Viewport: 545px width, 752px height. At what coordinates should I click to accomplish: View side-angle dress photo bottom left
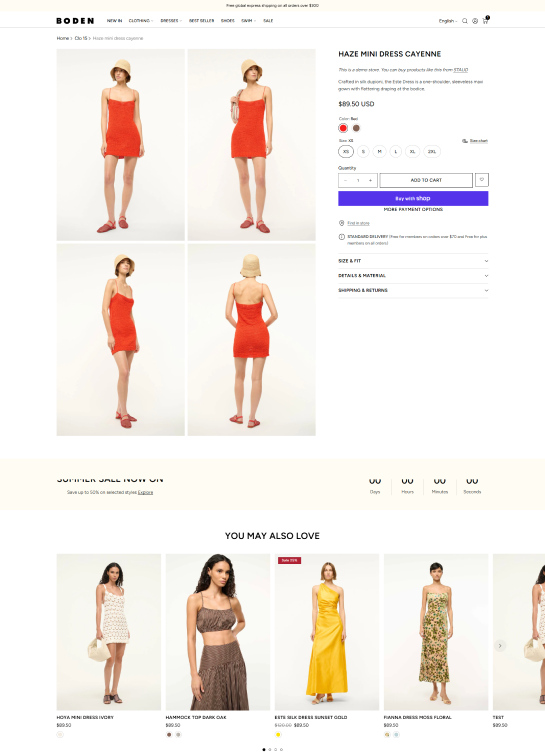[x=120, y=340]
